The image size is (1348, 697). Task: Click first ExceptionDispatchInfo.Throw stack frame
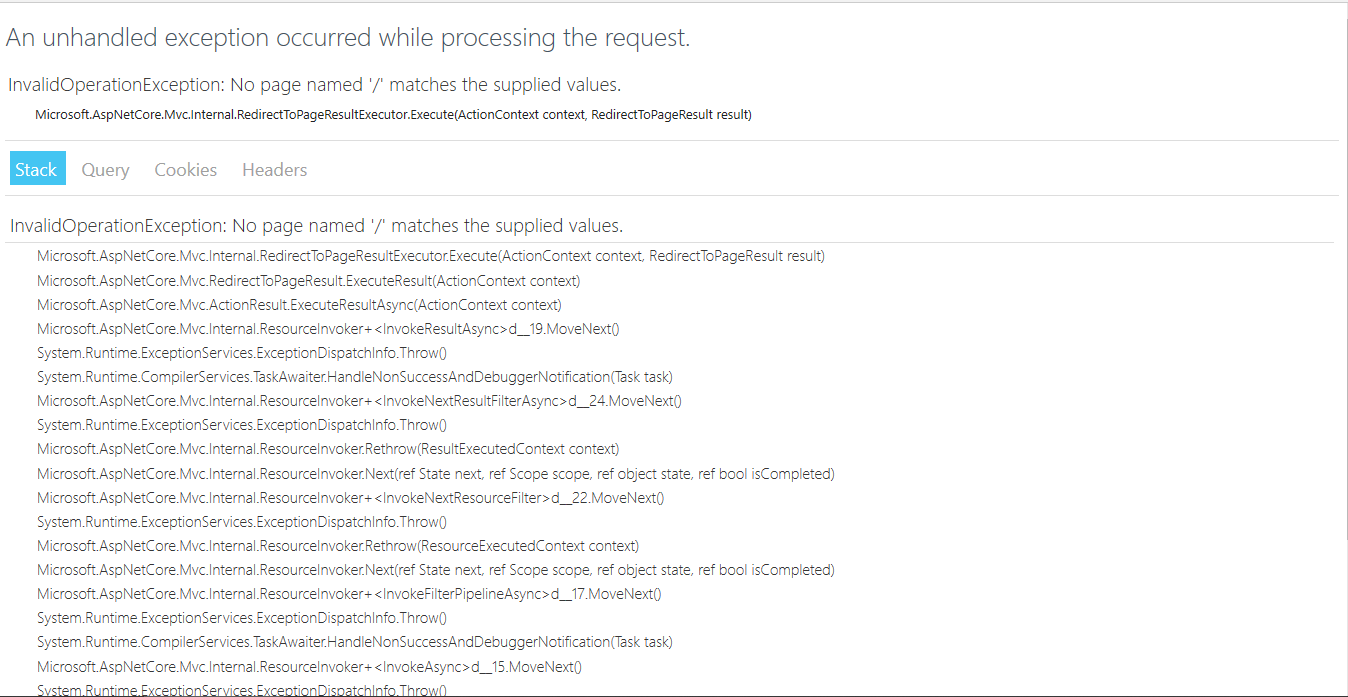242,353
